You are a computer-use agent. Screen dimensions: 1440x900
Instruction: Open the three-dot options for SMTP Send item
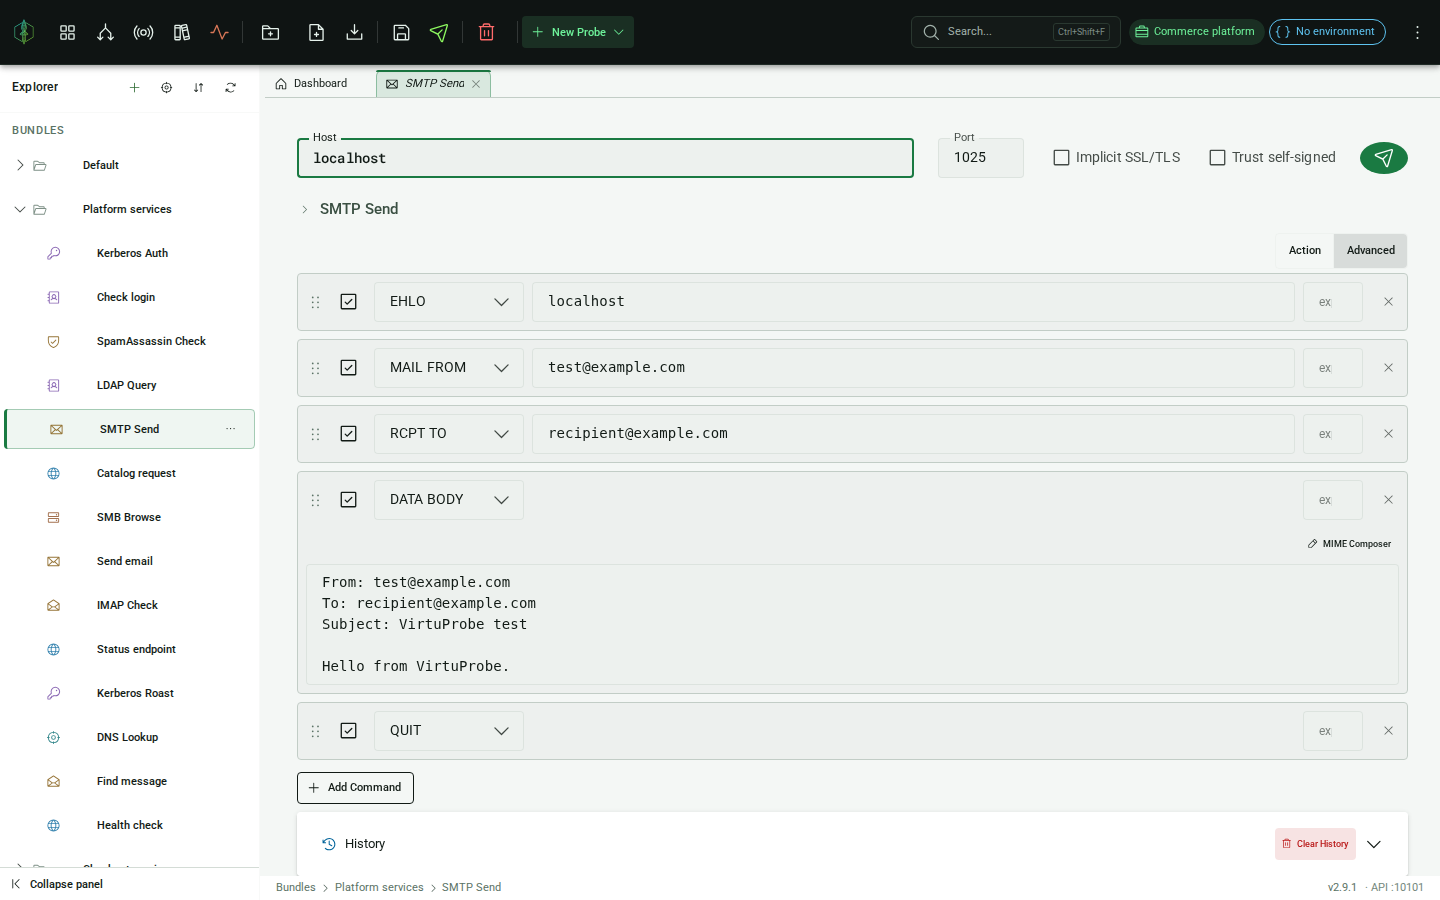(x=230, y=429)
